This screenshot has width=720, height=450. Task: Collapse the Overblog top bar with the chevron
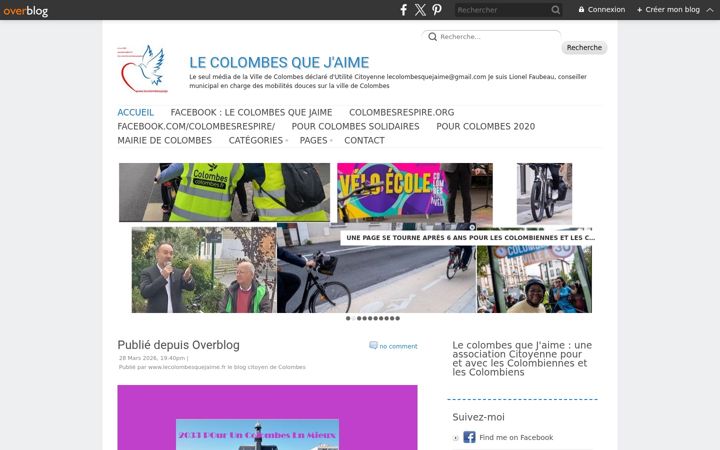710,10
